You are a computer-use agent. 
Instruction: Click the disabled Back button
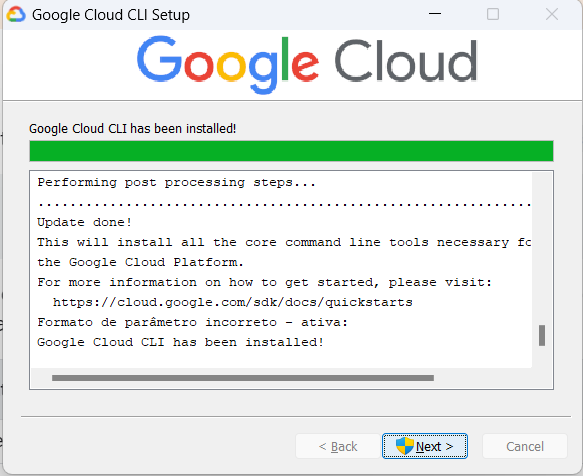coord(338,446)
